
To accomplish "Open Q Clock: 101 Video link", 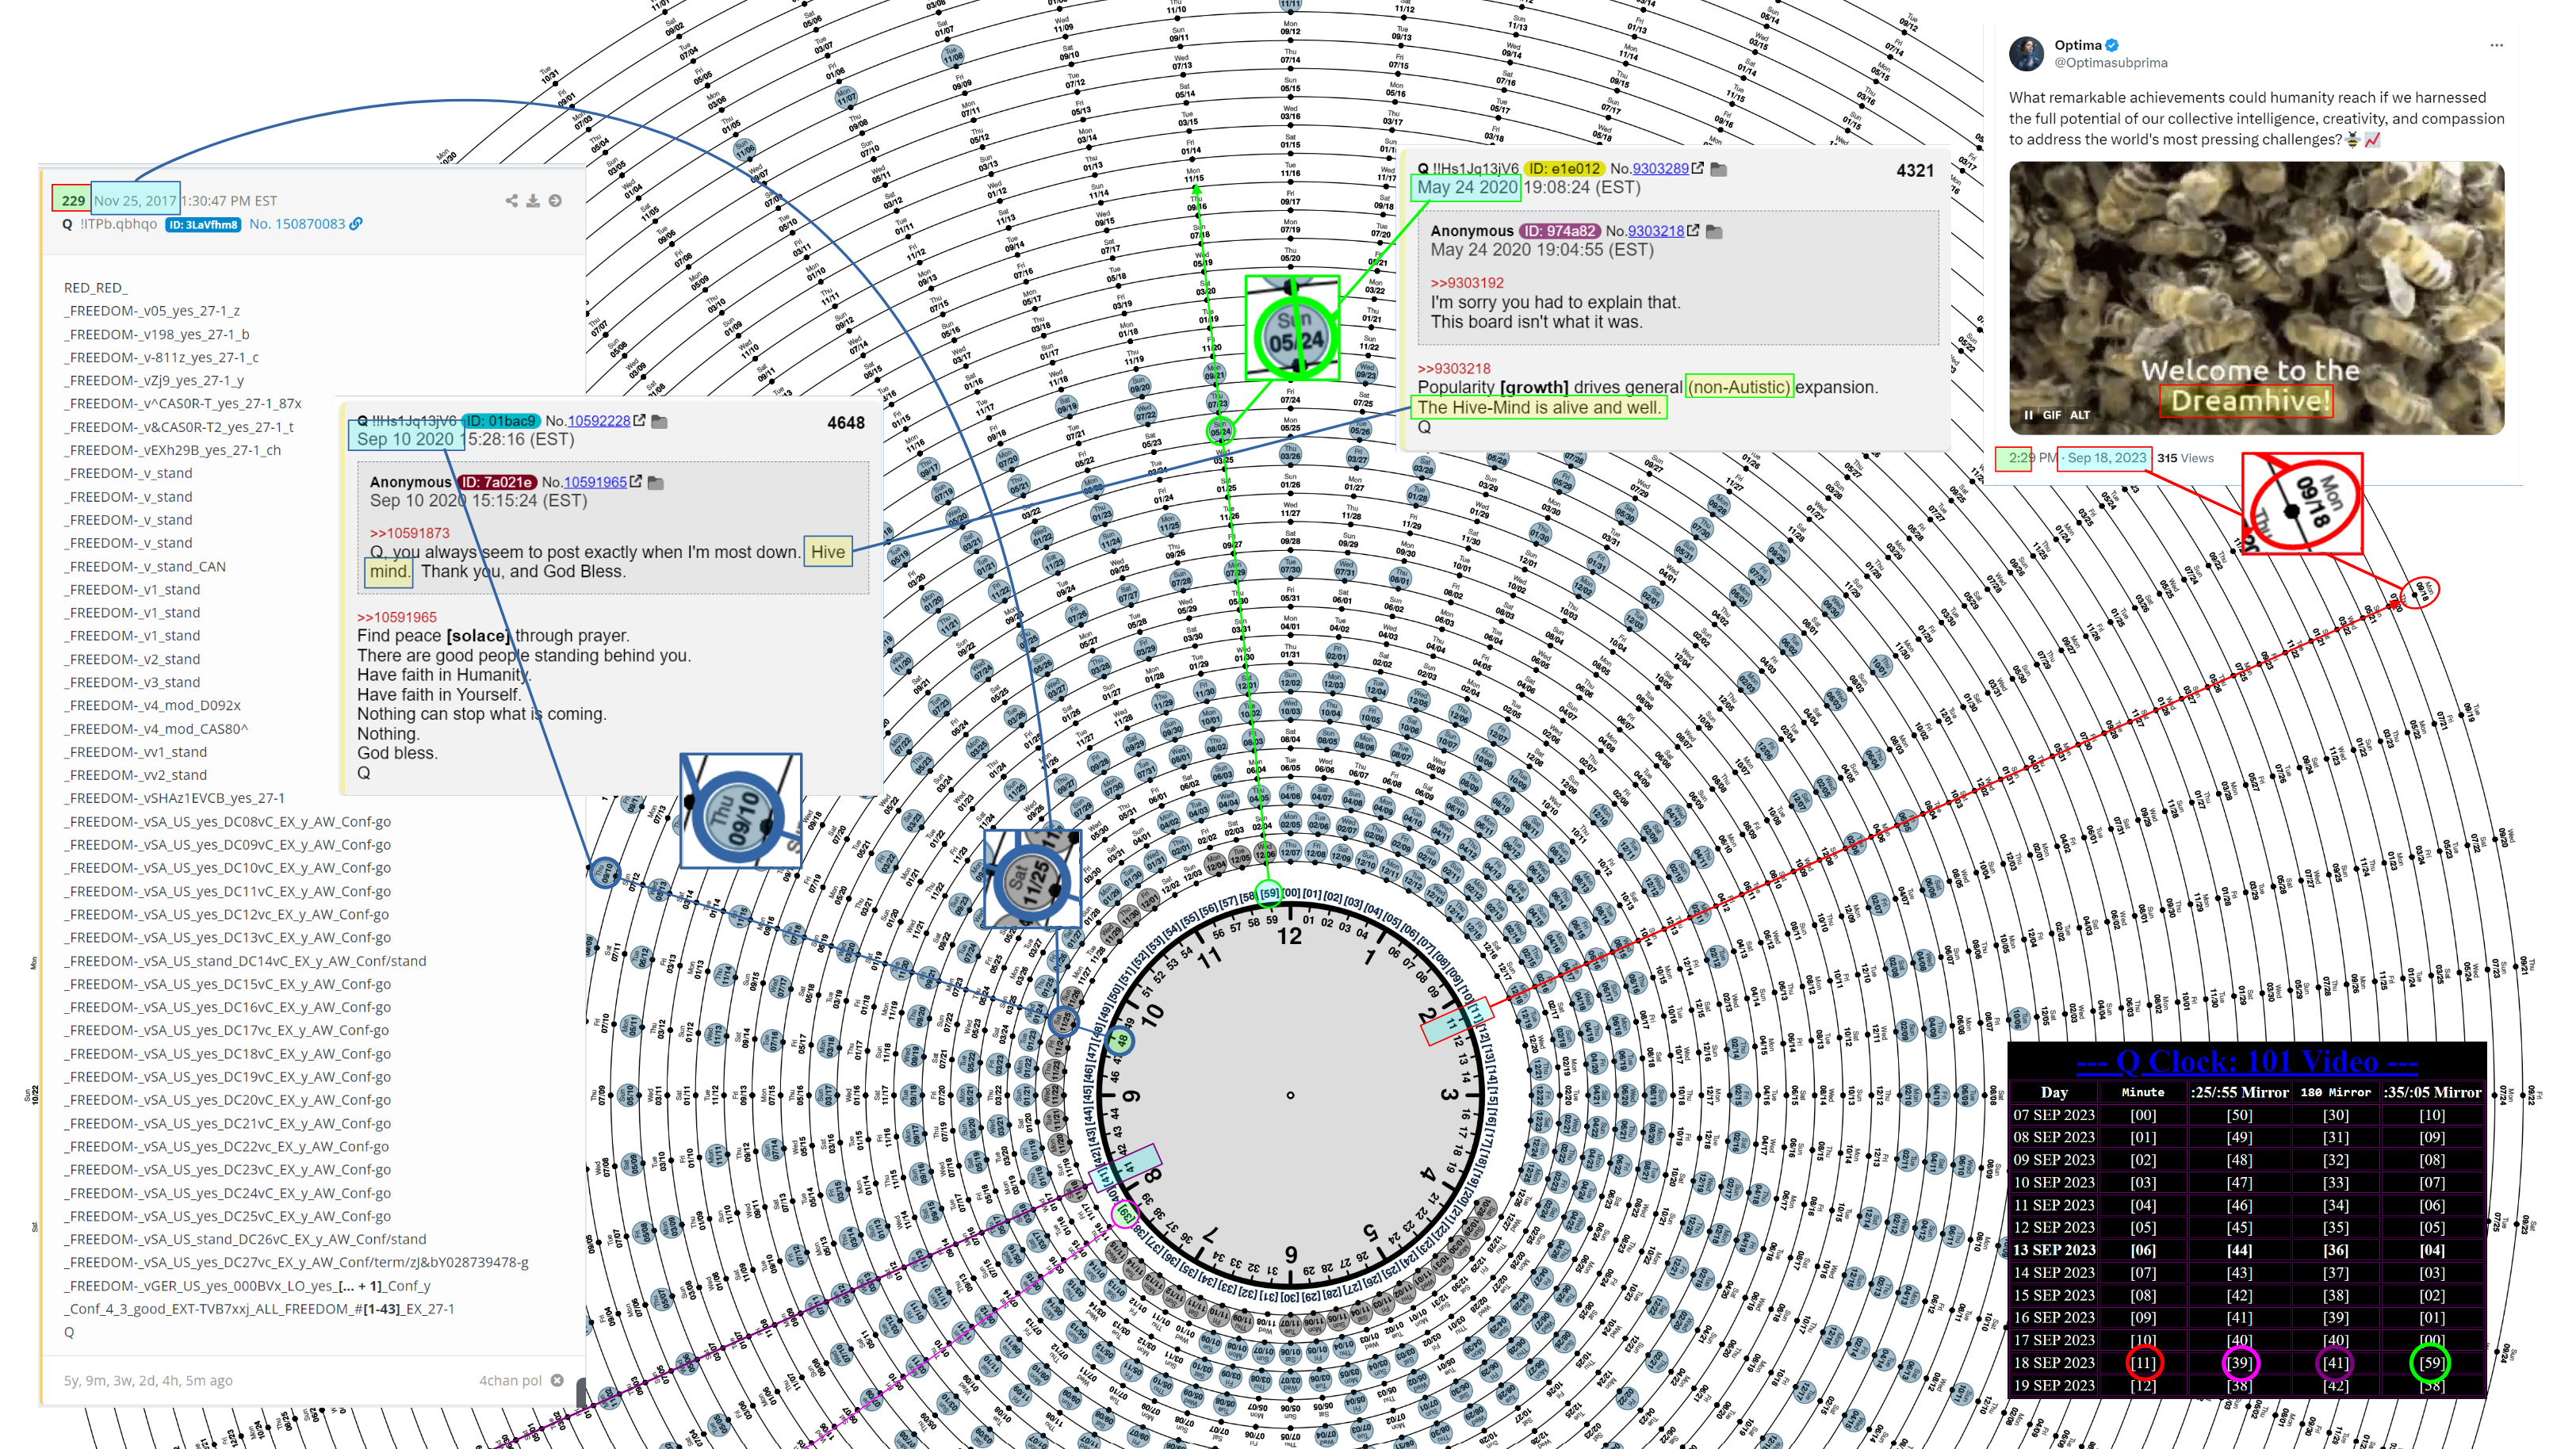I will (x=2246, y=1061).
